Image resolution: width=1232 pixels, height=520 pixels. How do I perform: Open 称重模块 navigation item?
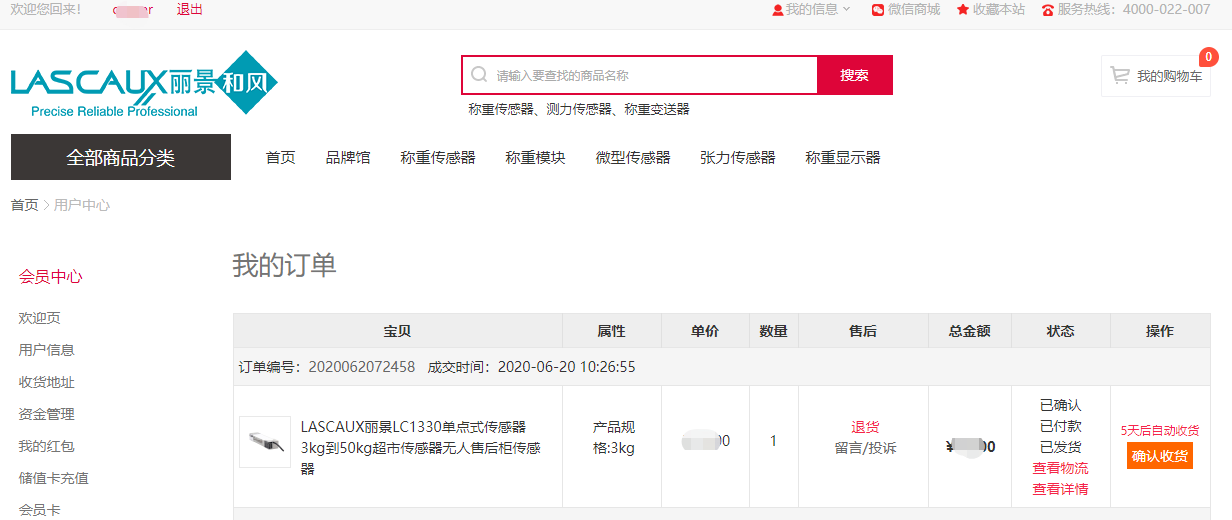(536, 158)
